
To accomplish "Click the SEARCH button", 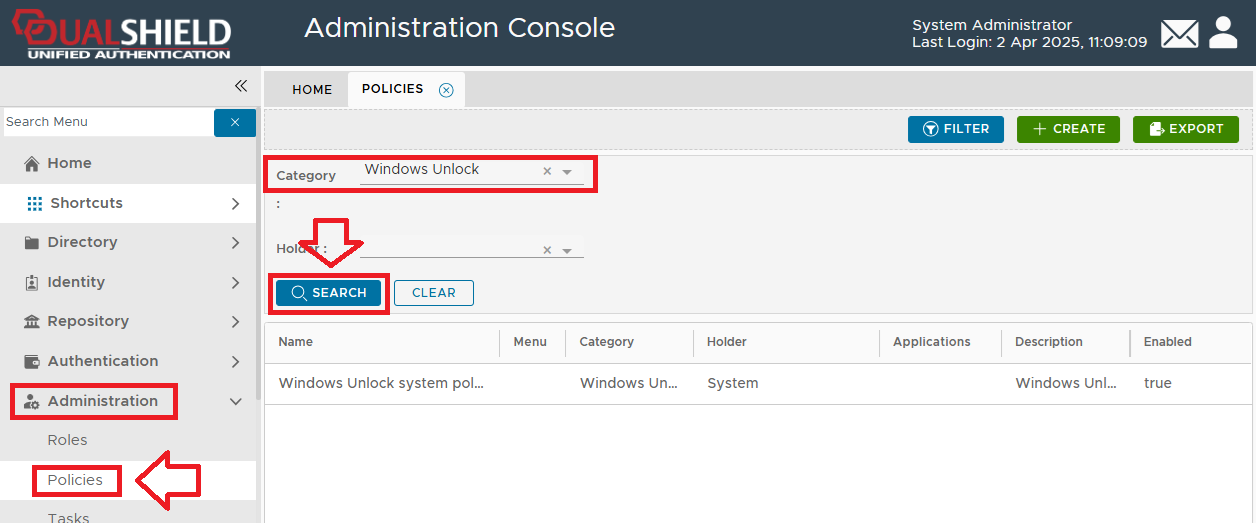I will tap(328, 293).
